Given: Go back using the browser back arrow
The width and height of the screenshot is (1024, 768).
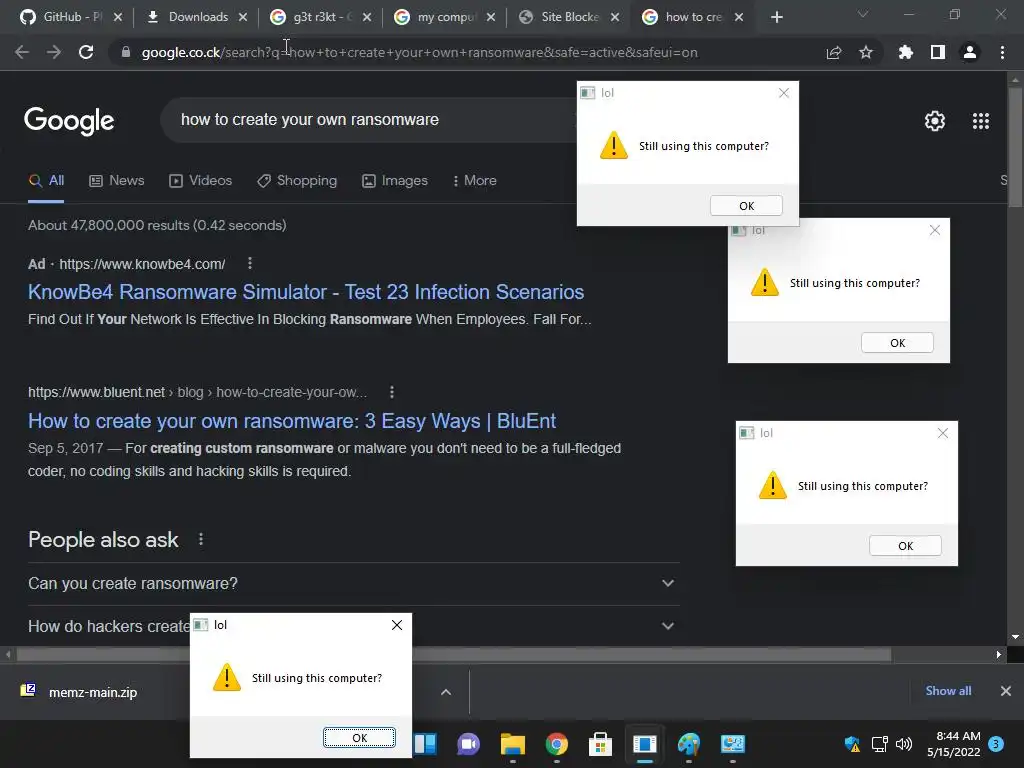Looking at the screenshot, I should point(22,52).
